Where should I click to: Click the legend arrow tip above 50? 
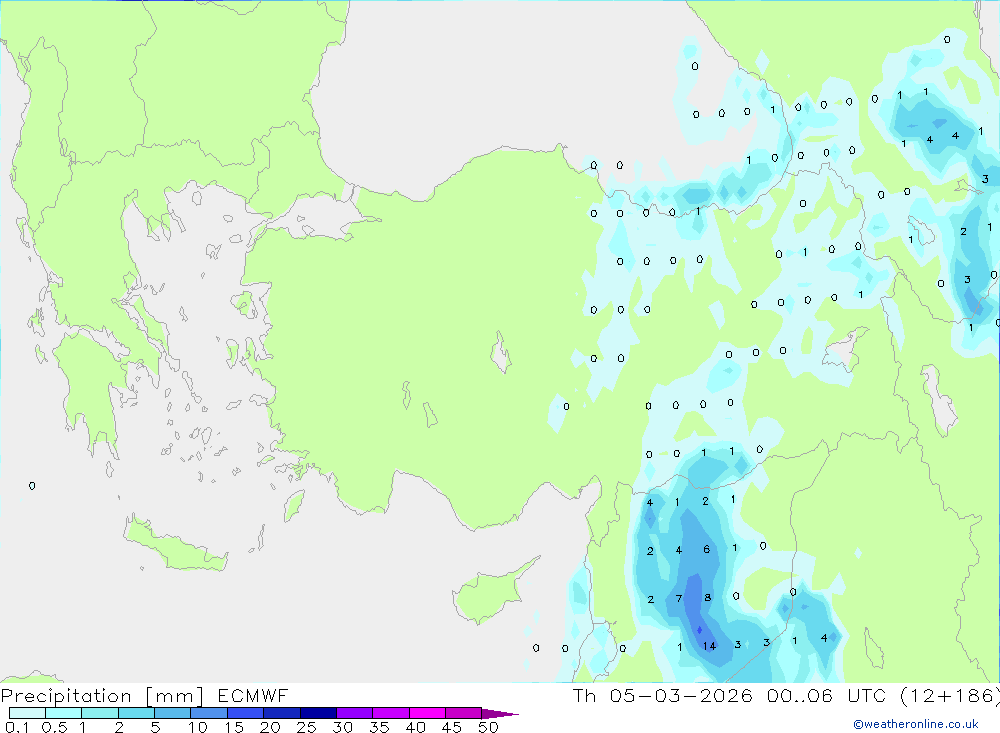500,713
